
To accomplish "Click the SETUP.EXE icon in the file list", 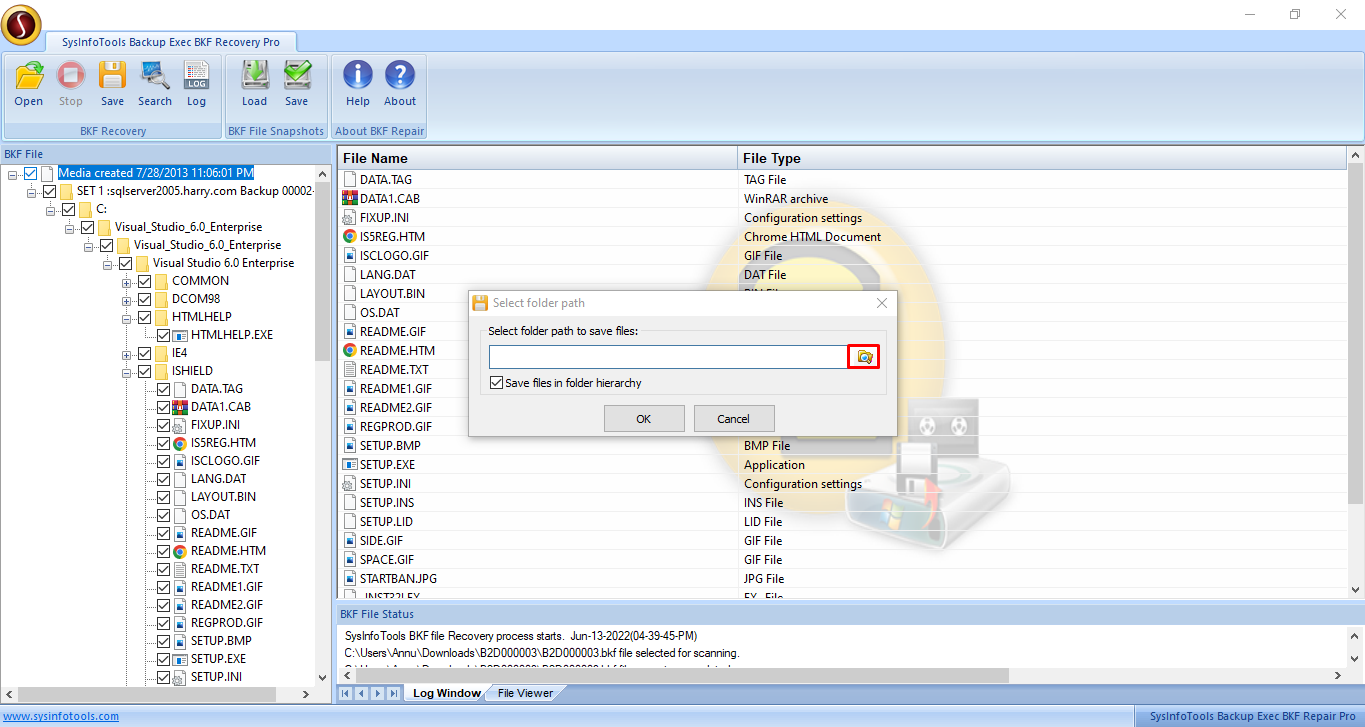I will (x=350, y=465).
